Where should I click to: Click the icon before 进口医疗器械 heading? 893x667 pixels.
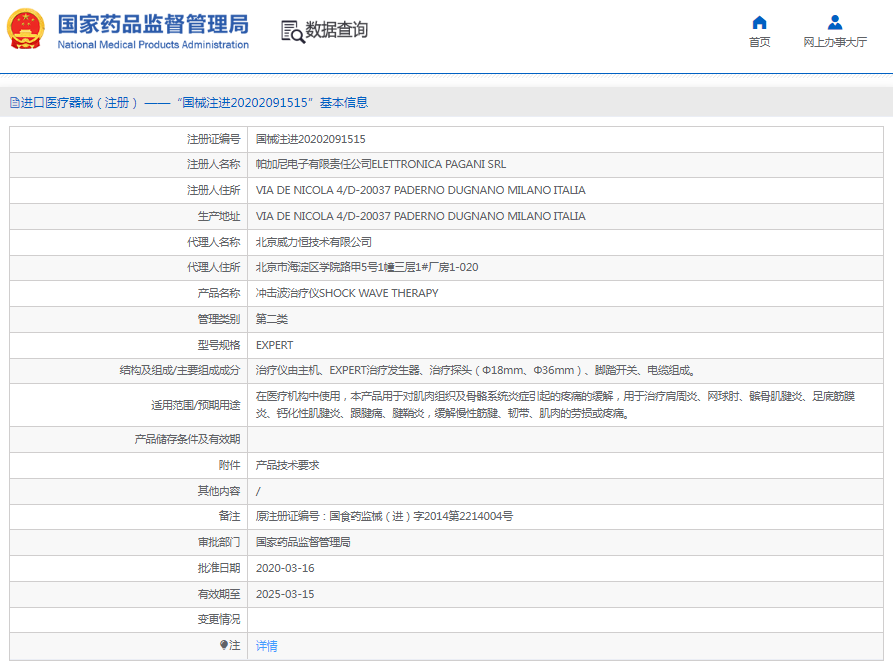(14, 102)
